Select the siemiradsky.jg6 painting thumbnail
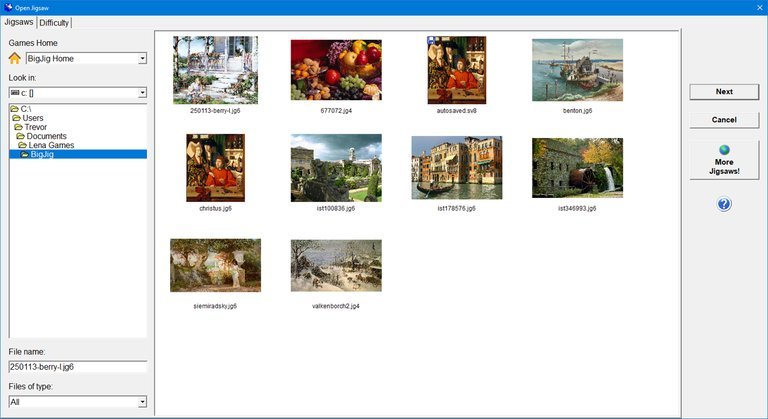This screenshot has width=768, height=419. pyautogui.click(x=215, y=265)
